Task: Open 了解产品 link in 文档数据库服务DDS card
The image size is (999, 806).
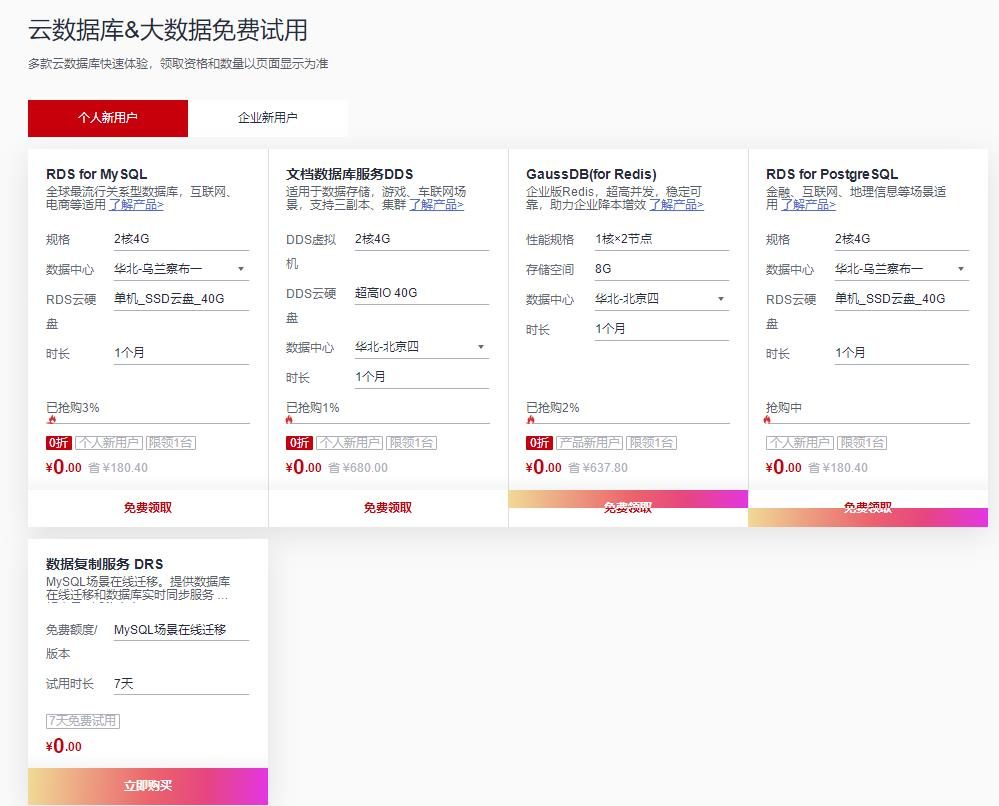Action: click(436, 205)
